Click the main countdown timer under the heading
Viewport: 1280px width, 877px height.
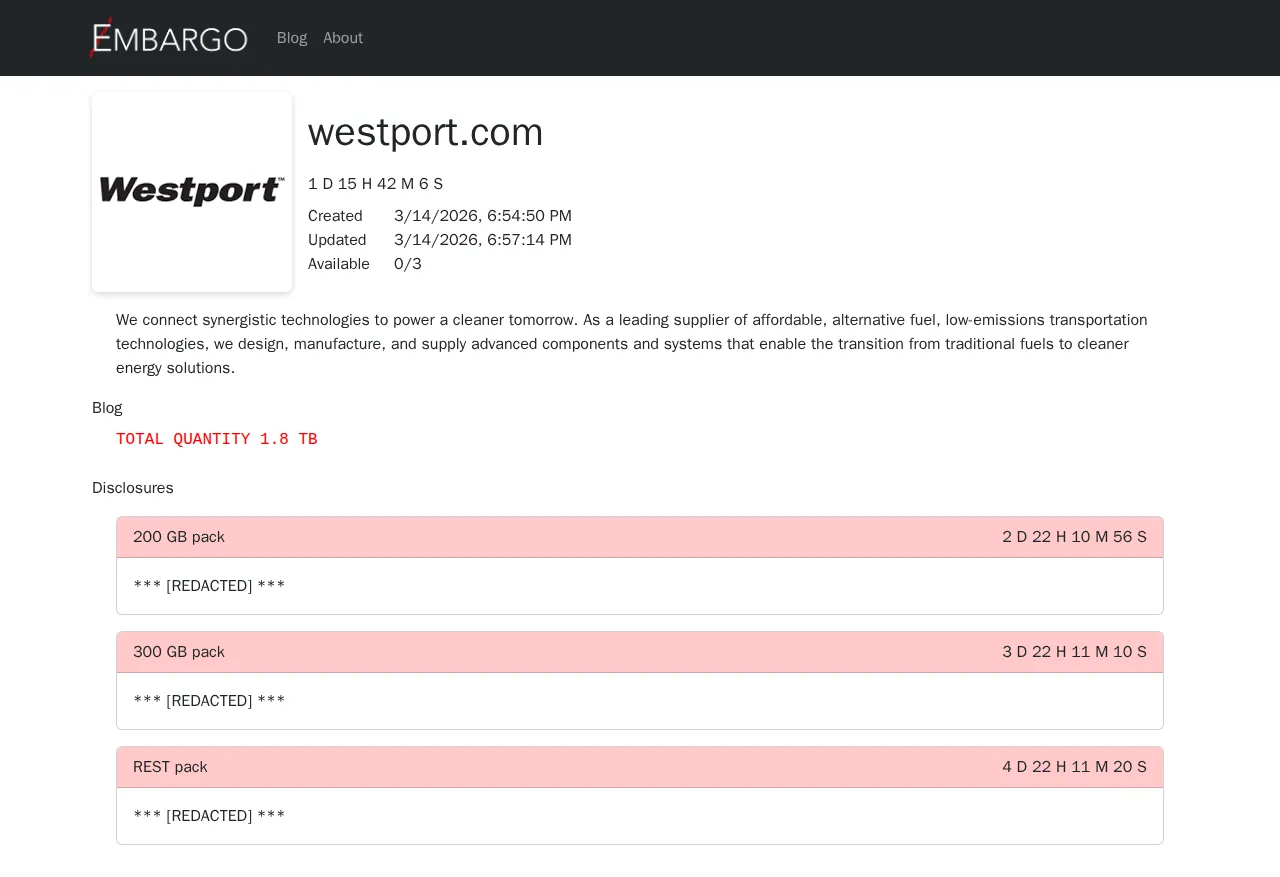pyautogui.click(x=375, y=184)
